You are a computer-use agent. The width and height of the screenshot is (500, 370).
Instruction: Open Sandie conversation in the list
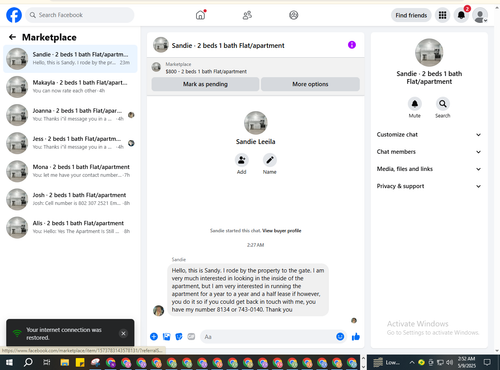(70, 59)
